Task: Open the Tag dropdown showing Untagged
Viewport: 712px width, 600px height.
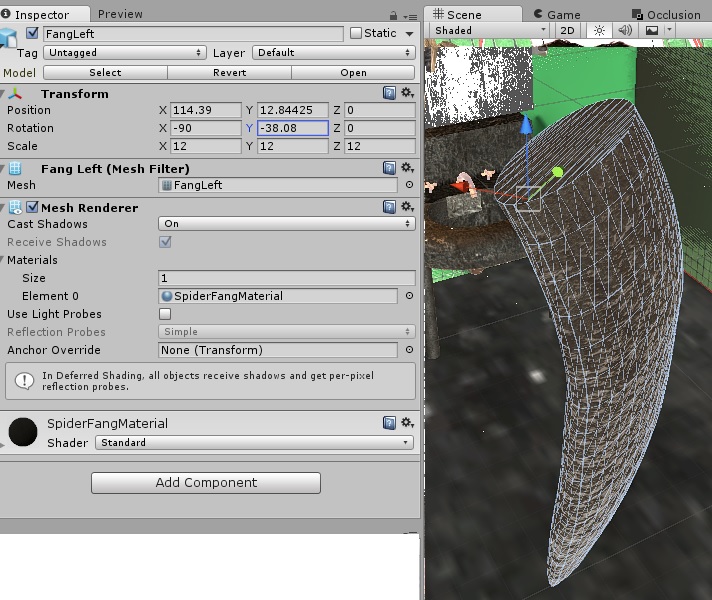Action: 125,53
